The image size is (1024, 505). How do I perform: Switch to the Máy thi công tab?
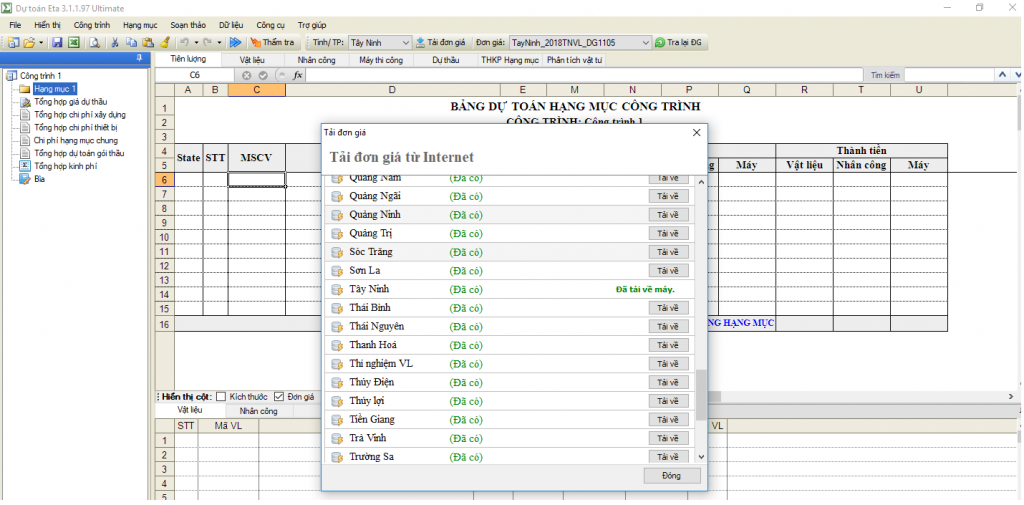click(380, 60)
